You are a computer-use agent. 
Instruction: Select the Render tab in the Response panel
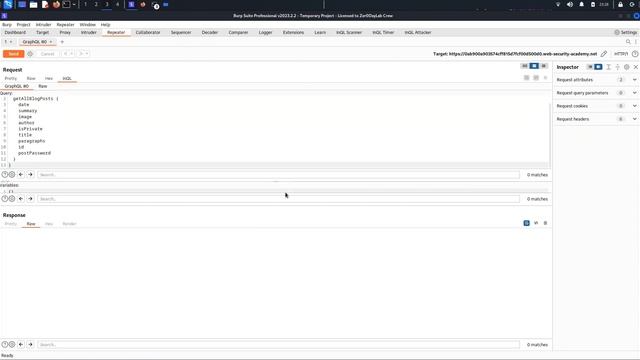tap(69, 224)
